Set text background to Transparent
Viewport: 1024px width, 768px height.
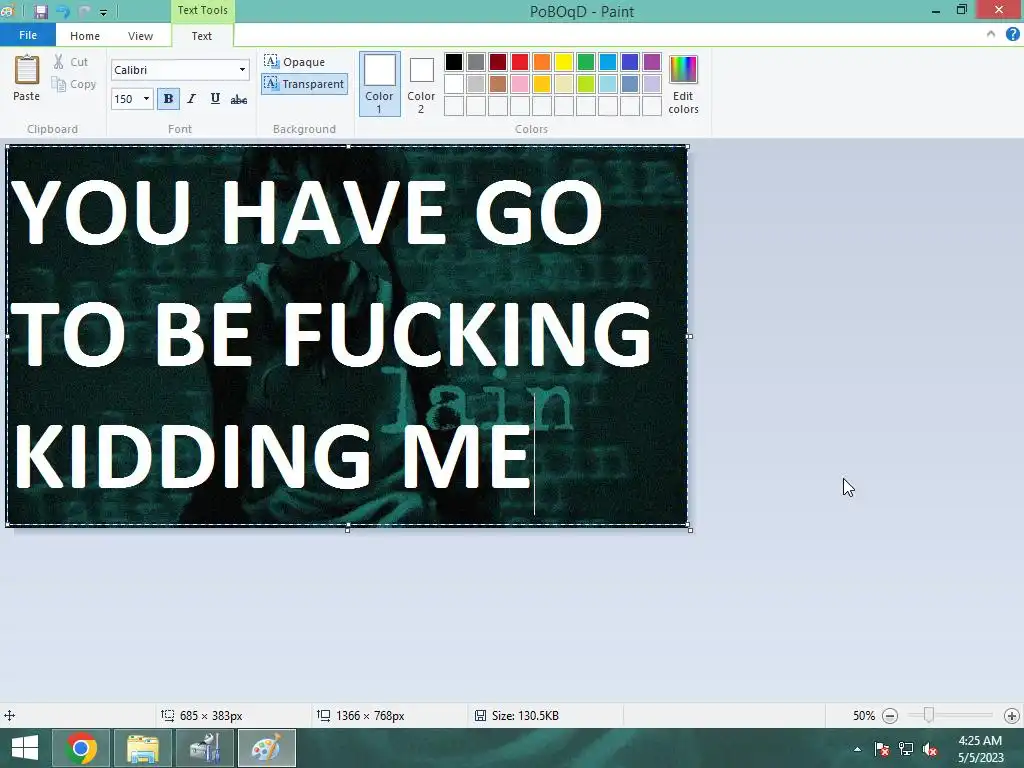pyautogui.click(x=304, y=84)
